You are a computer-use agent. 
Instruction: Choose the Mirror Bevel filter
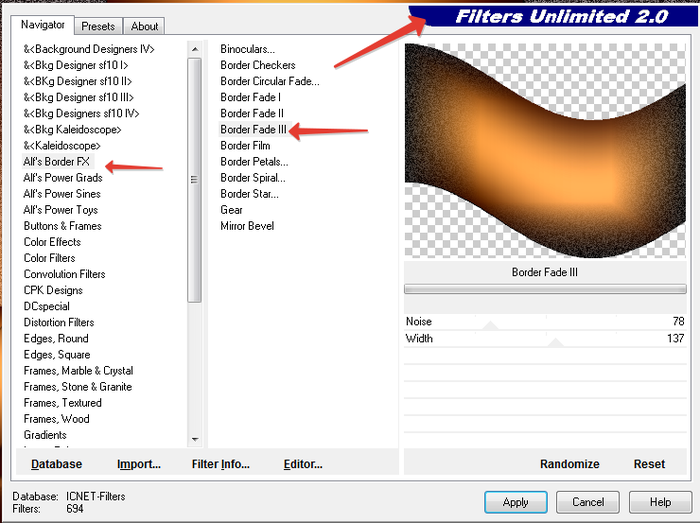(x=247, y=226)
